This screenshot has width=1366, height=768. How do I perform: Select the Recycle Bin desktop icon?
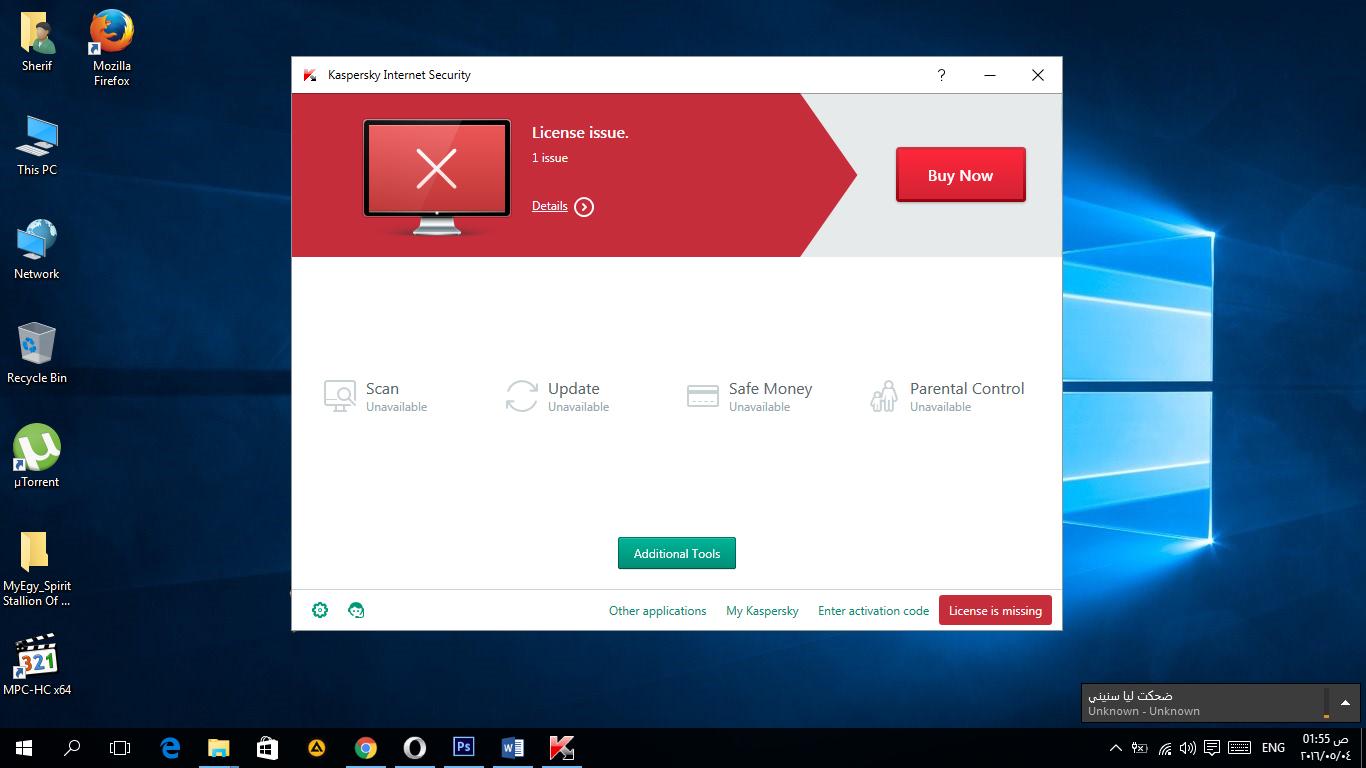pyautogui.click(x=37, y=354)
